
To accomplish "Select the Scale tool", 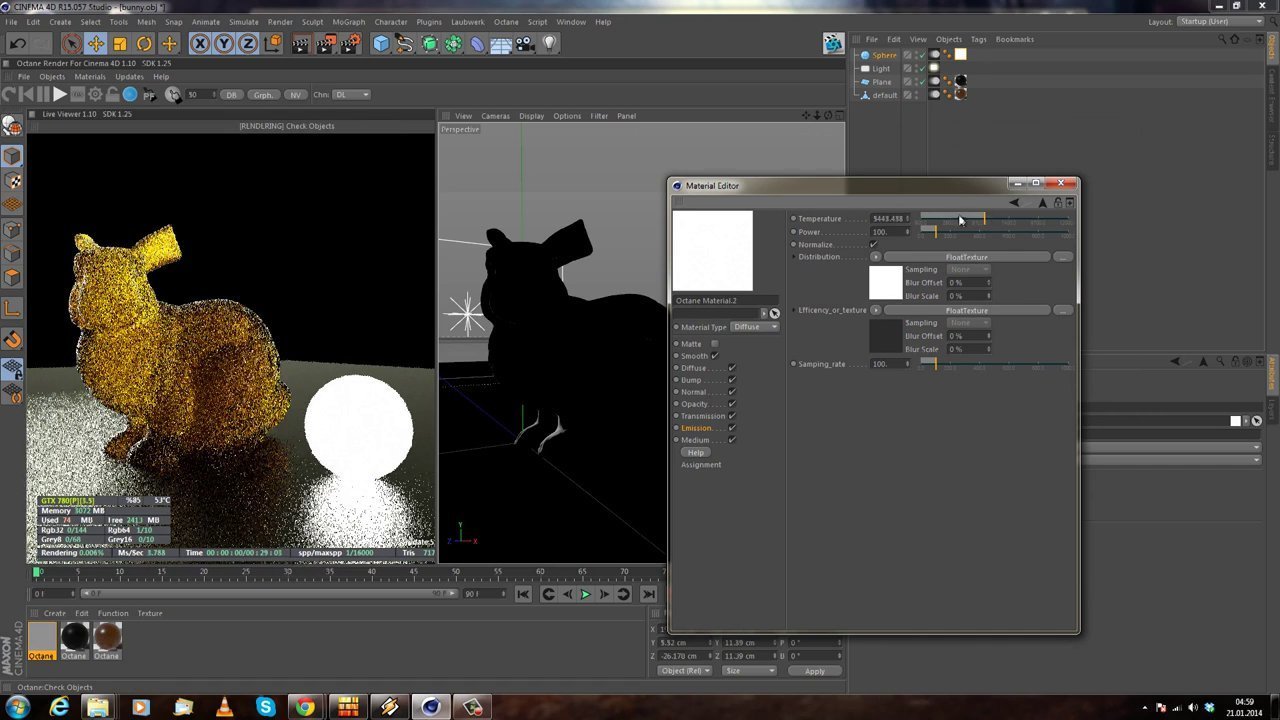I will 120,43.
